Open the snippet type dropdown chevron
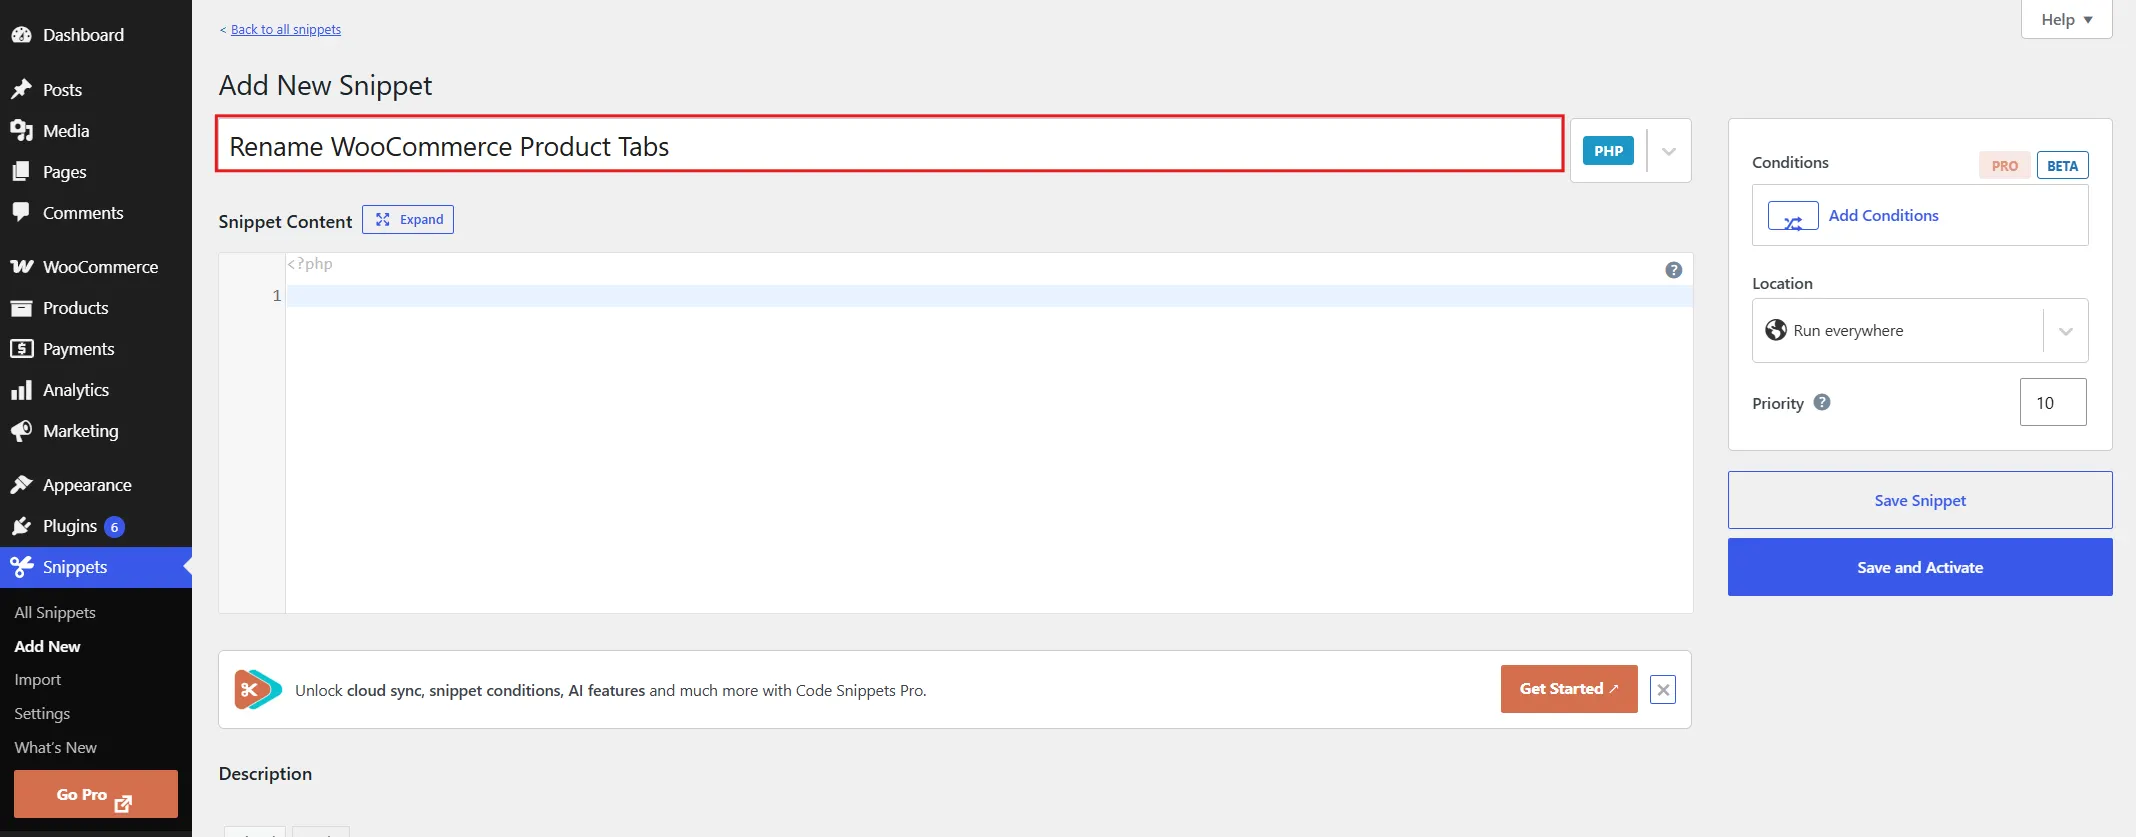2136x837 pixels. click(x=1669, y=152)
